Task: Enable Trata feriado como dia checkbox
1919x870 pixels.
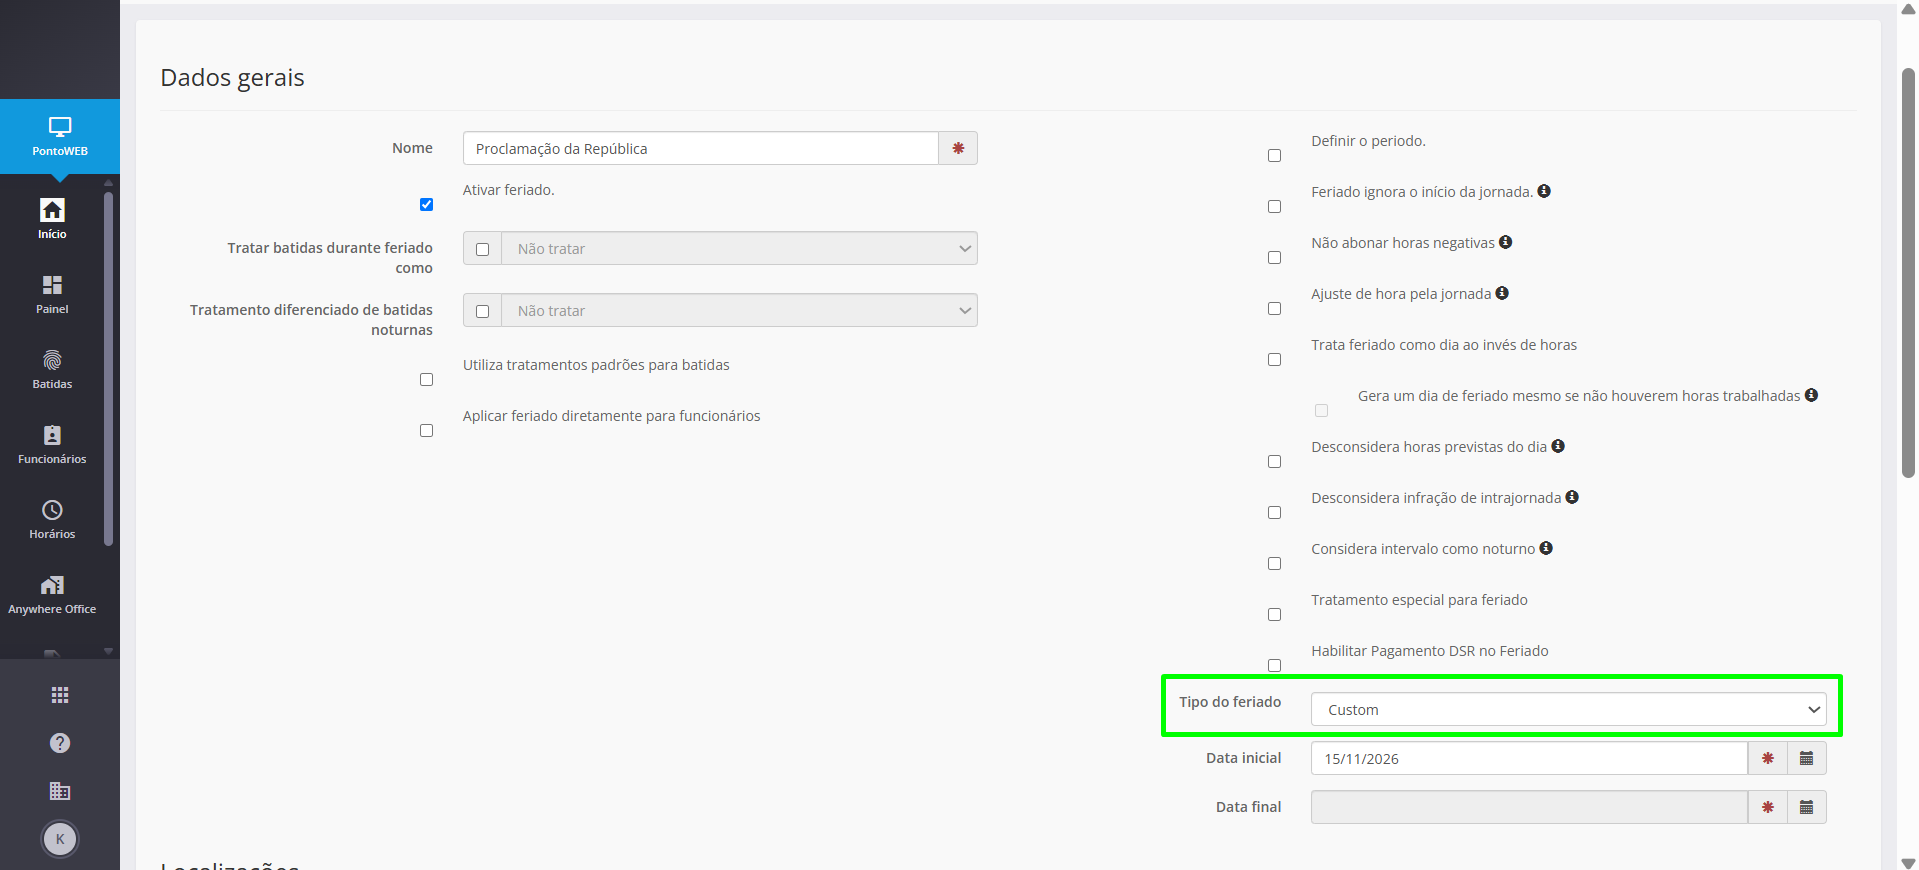Action: point(1275,360)
